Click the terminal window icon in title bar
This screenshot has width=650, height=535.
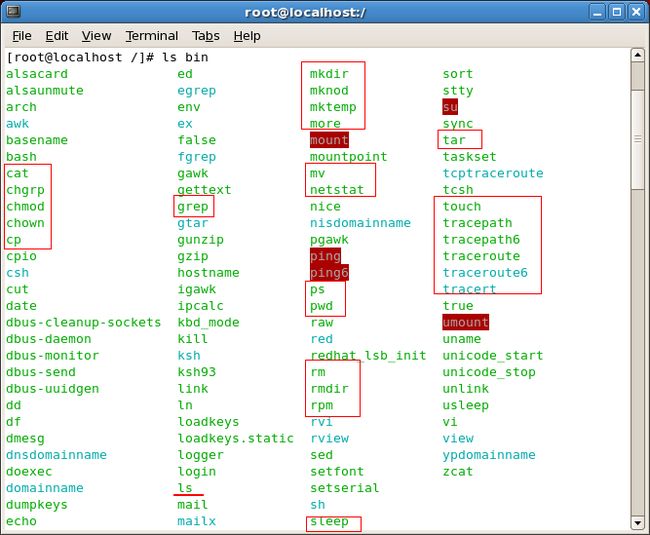point(13,12)
